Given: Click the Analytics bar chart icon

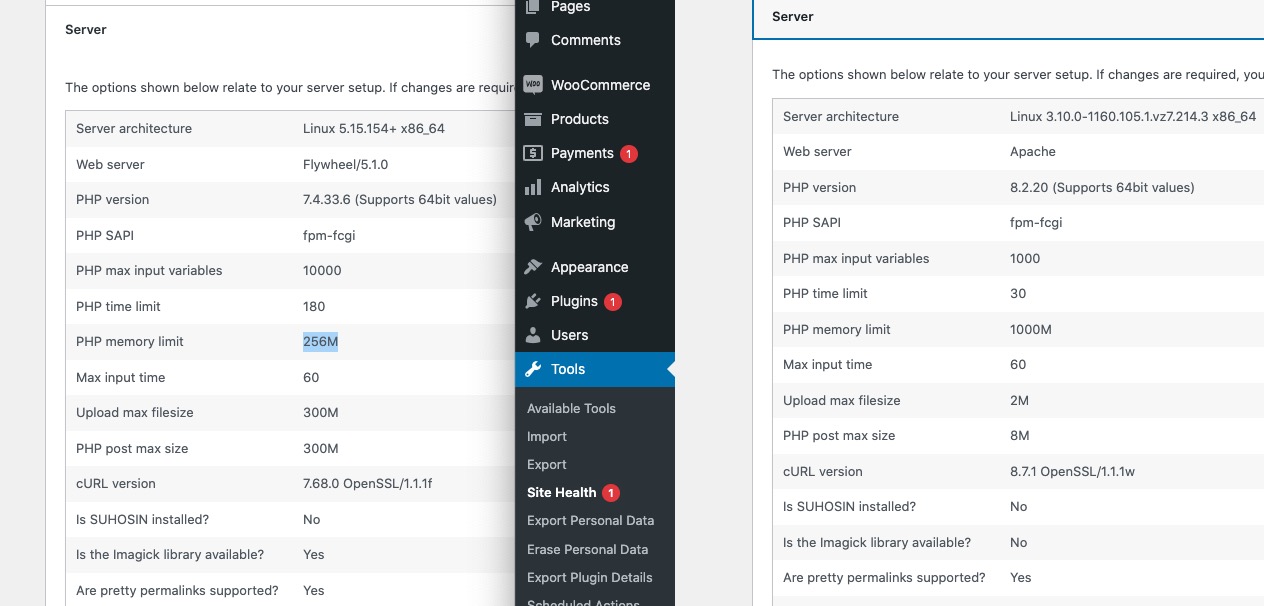Looking at the screenshot, I should pyautogui.click(x=533, y=187).
